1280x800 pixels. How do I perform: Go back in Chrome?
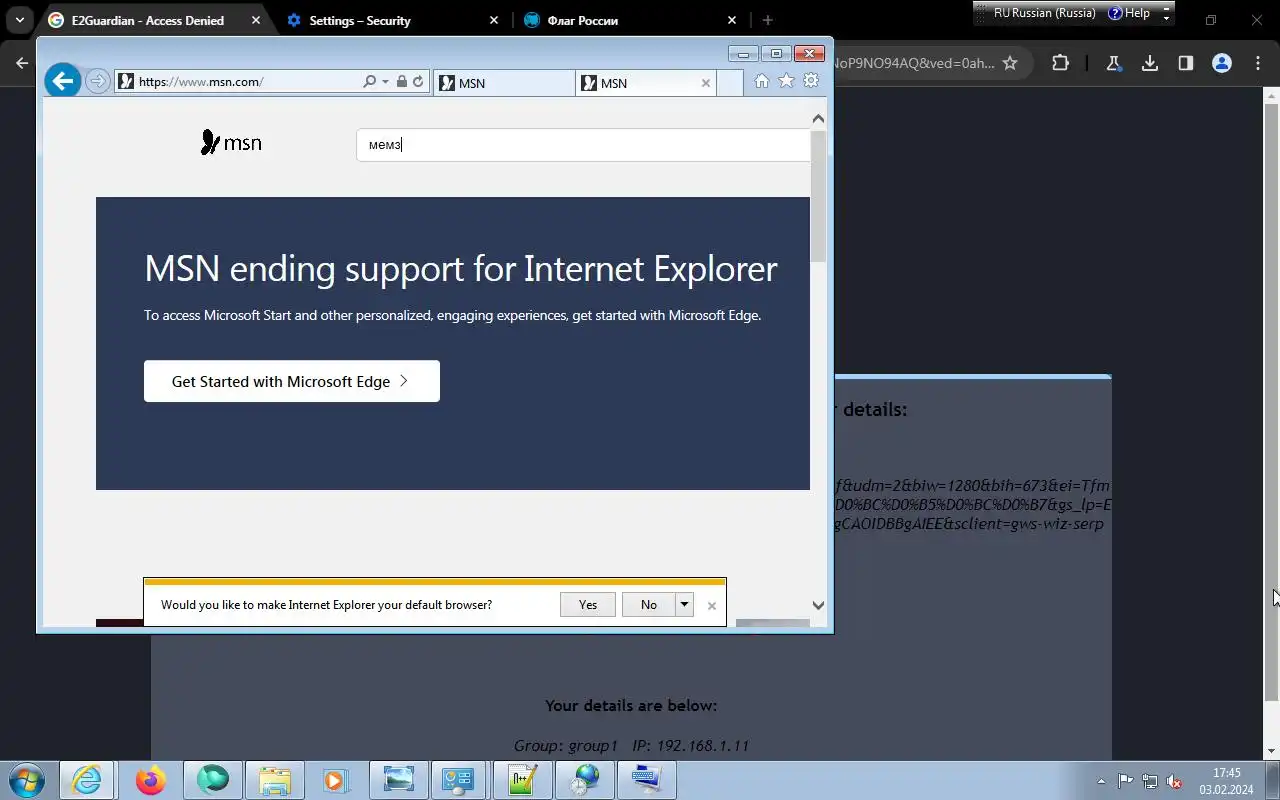click(22, 63)
